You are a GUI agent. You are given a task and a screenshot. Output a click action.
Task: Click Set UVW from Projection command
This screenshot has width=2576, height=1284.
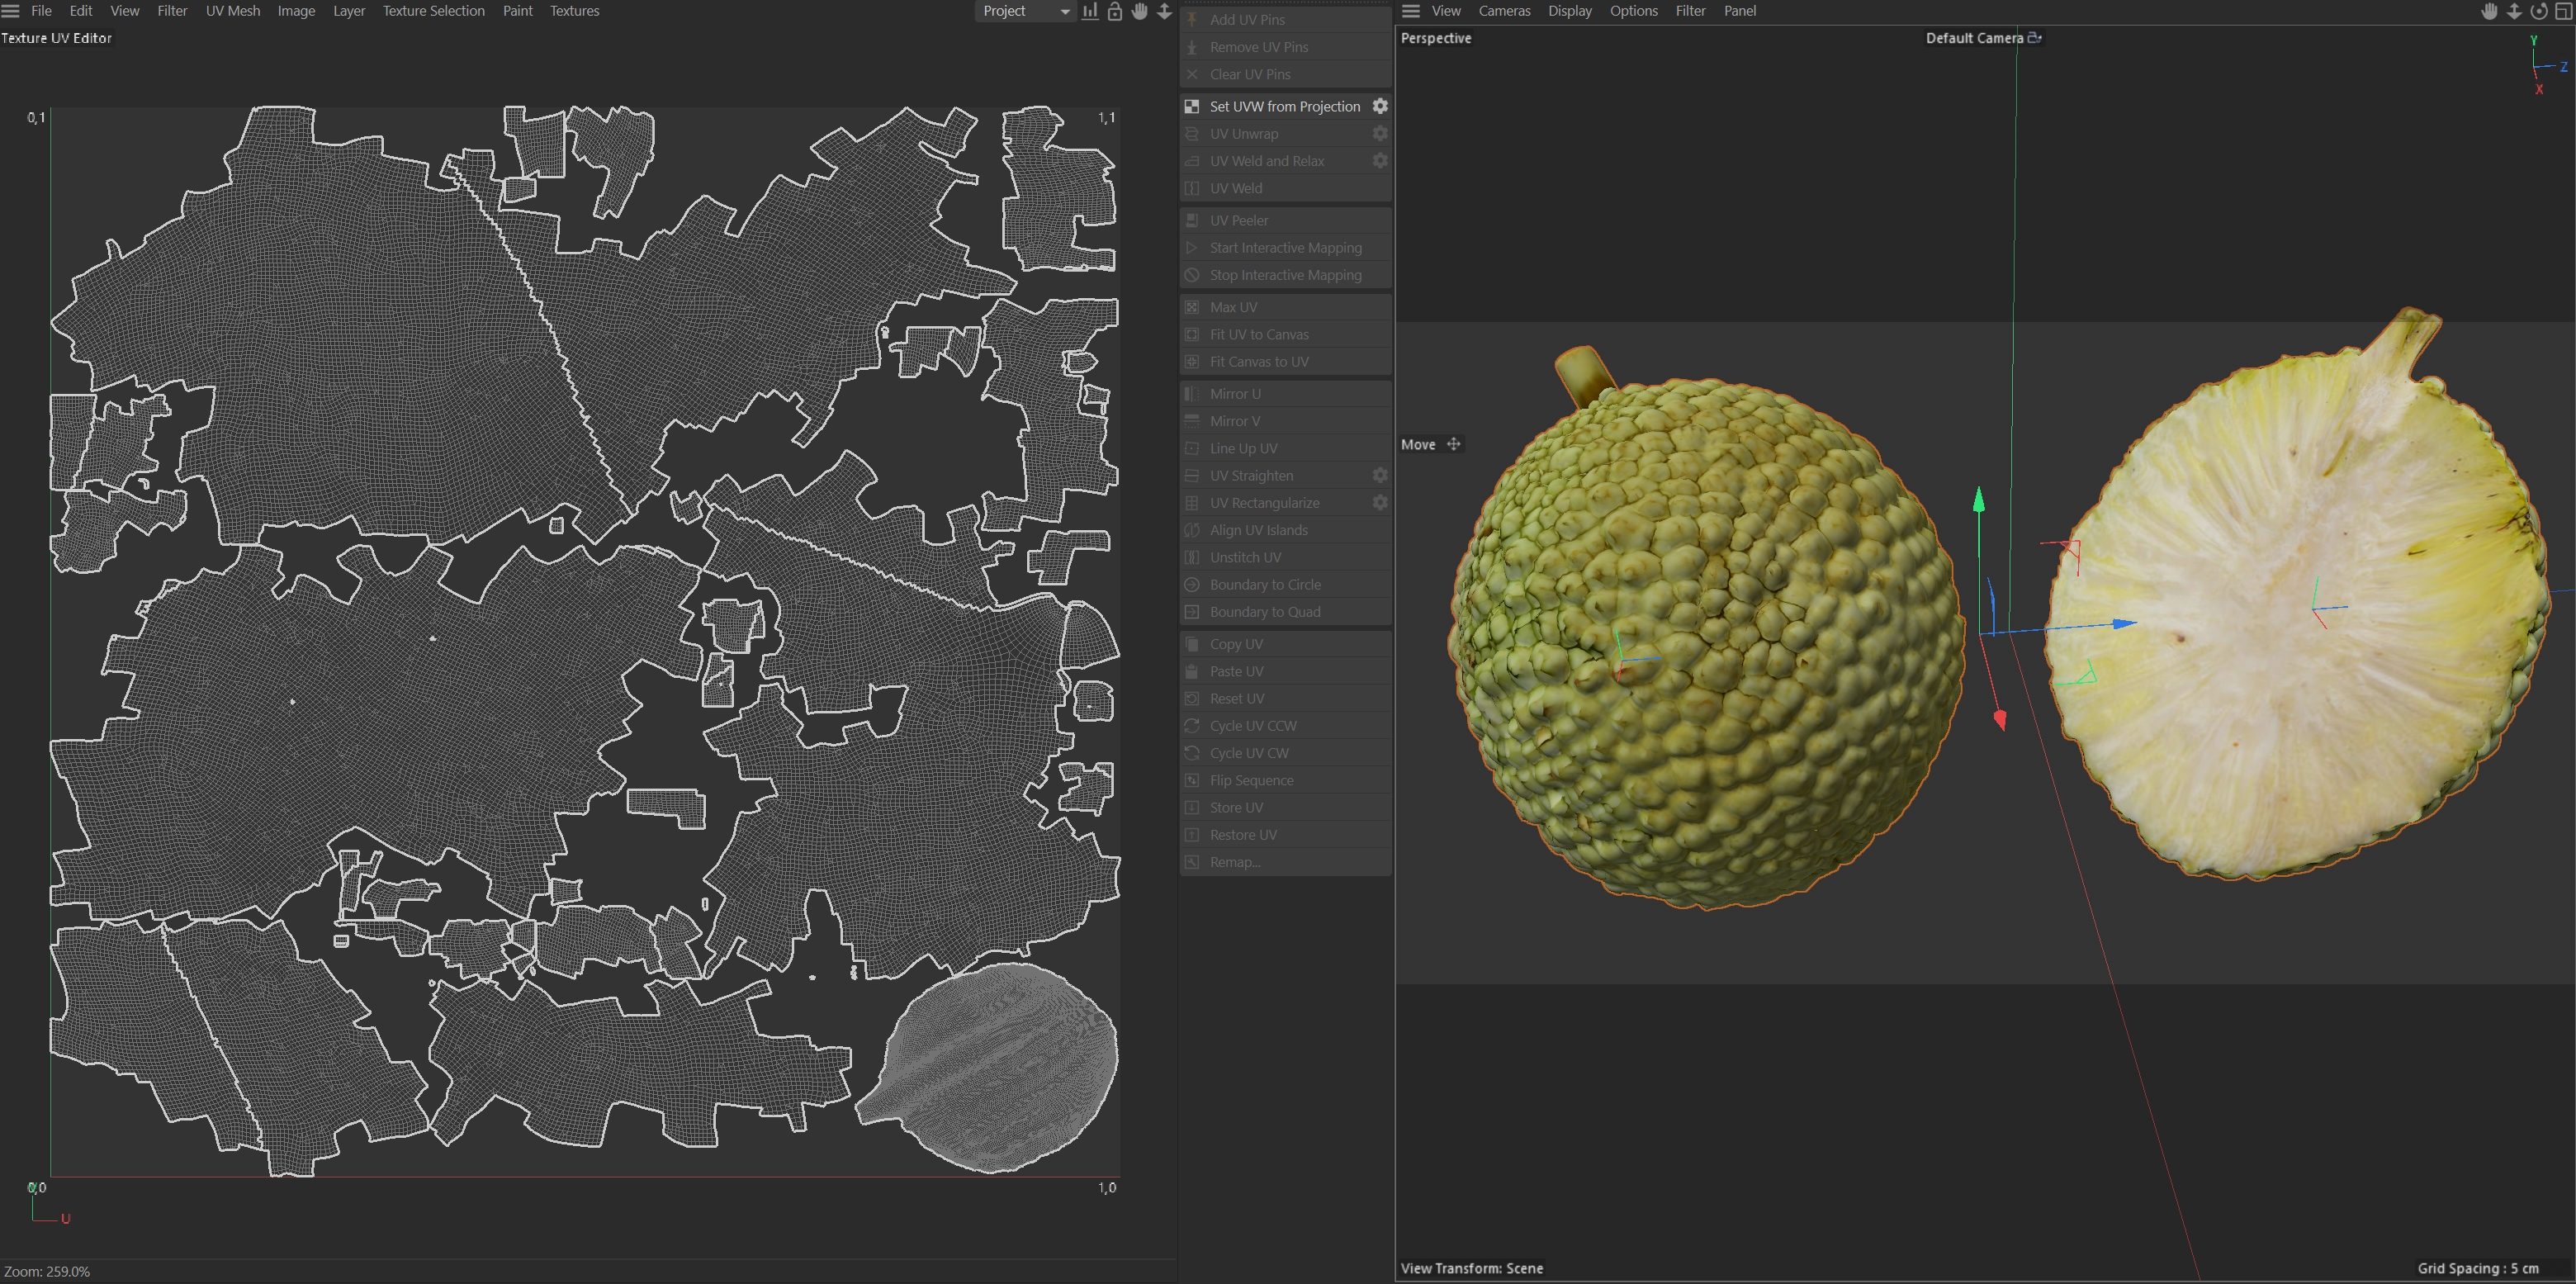1284,106
